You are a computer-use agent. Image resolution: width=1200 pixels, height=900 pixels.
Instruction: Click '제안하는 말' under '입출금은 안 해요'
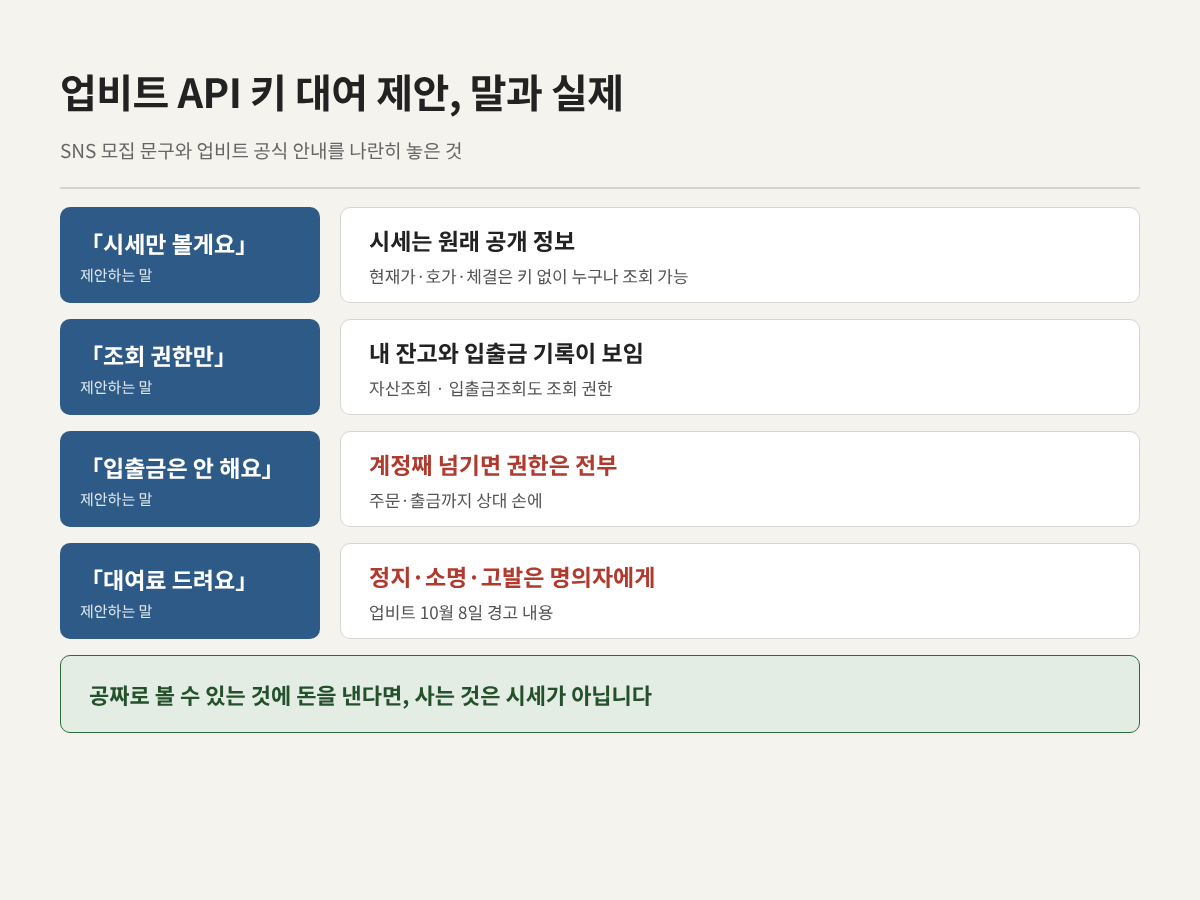click(x=116, y=499)
